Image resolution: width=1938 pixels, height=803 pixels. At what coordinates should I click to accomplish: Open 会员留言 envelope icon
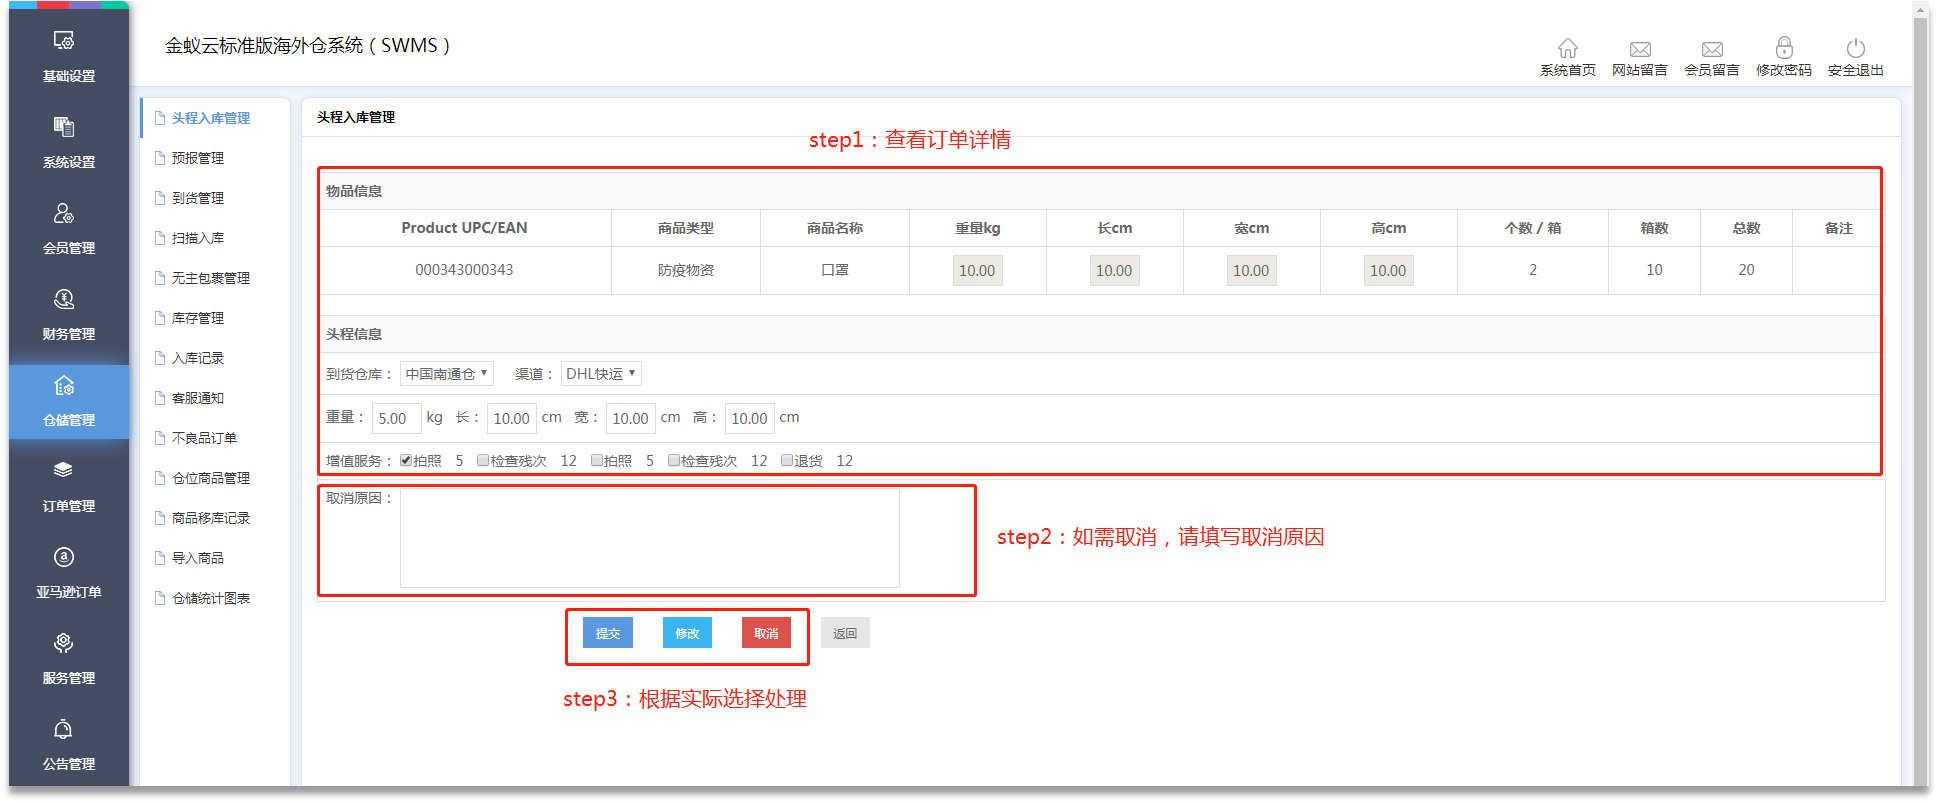1711,49
